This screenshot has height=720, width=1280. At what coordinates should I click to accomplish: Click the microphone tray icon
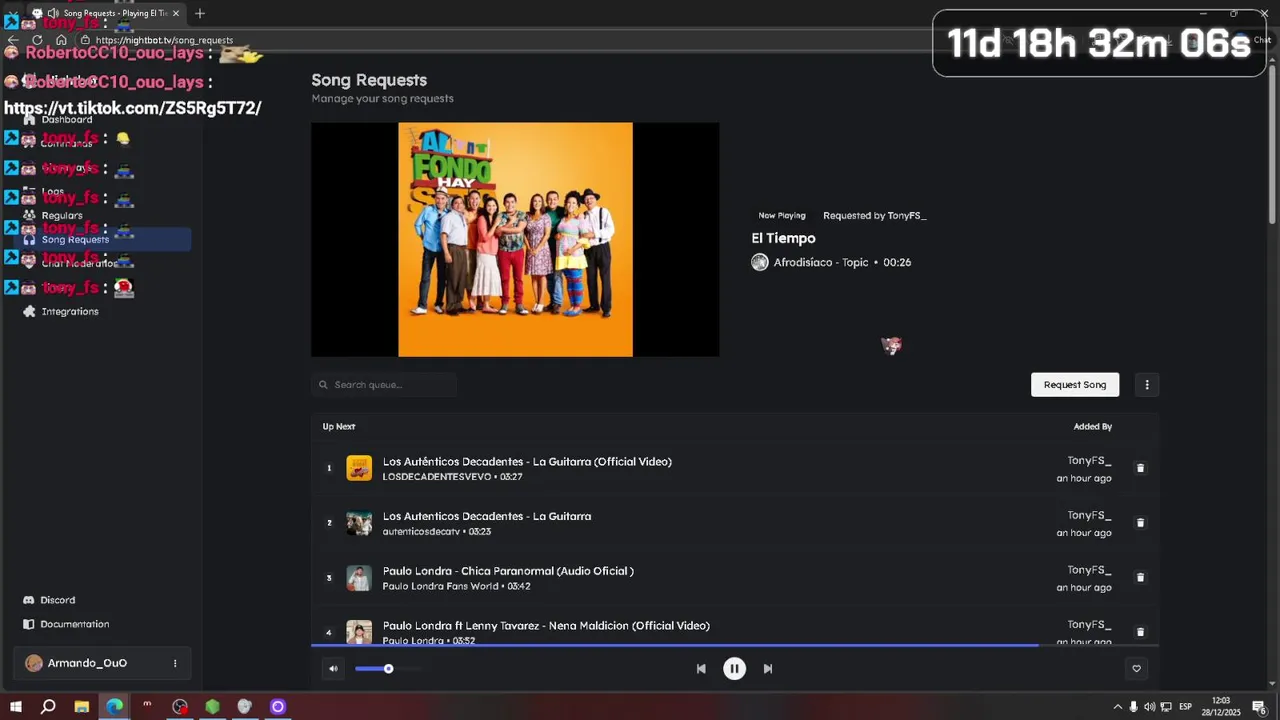point(1133,707)
